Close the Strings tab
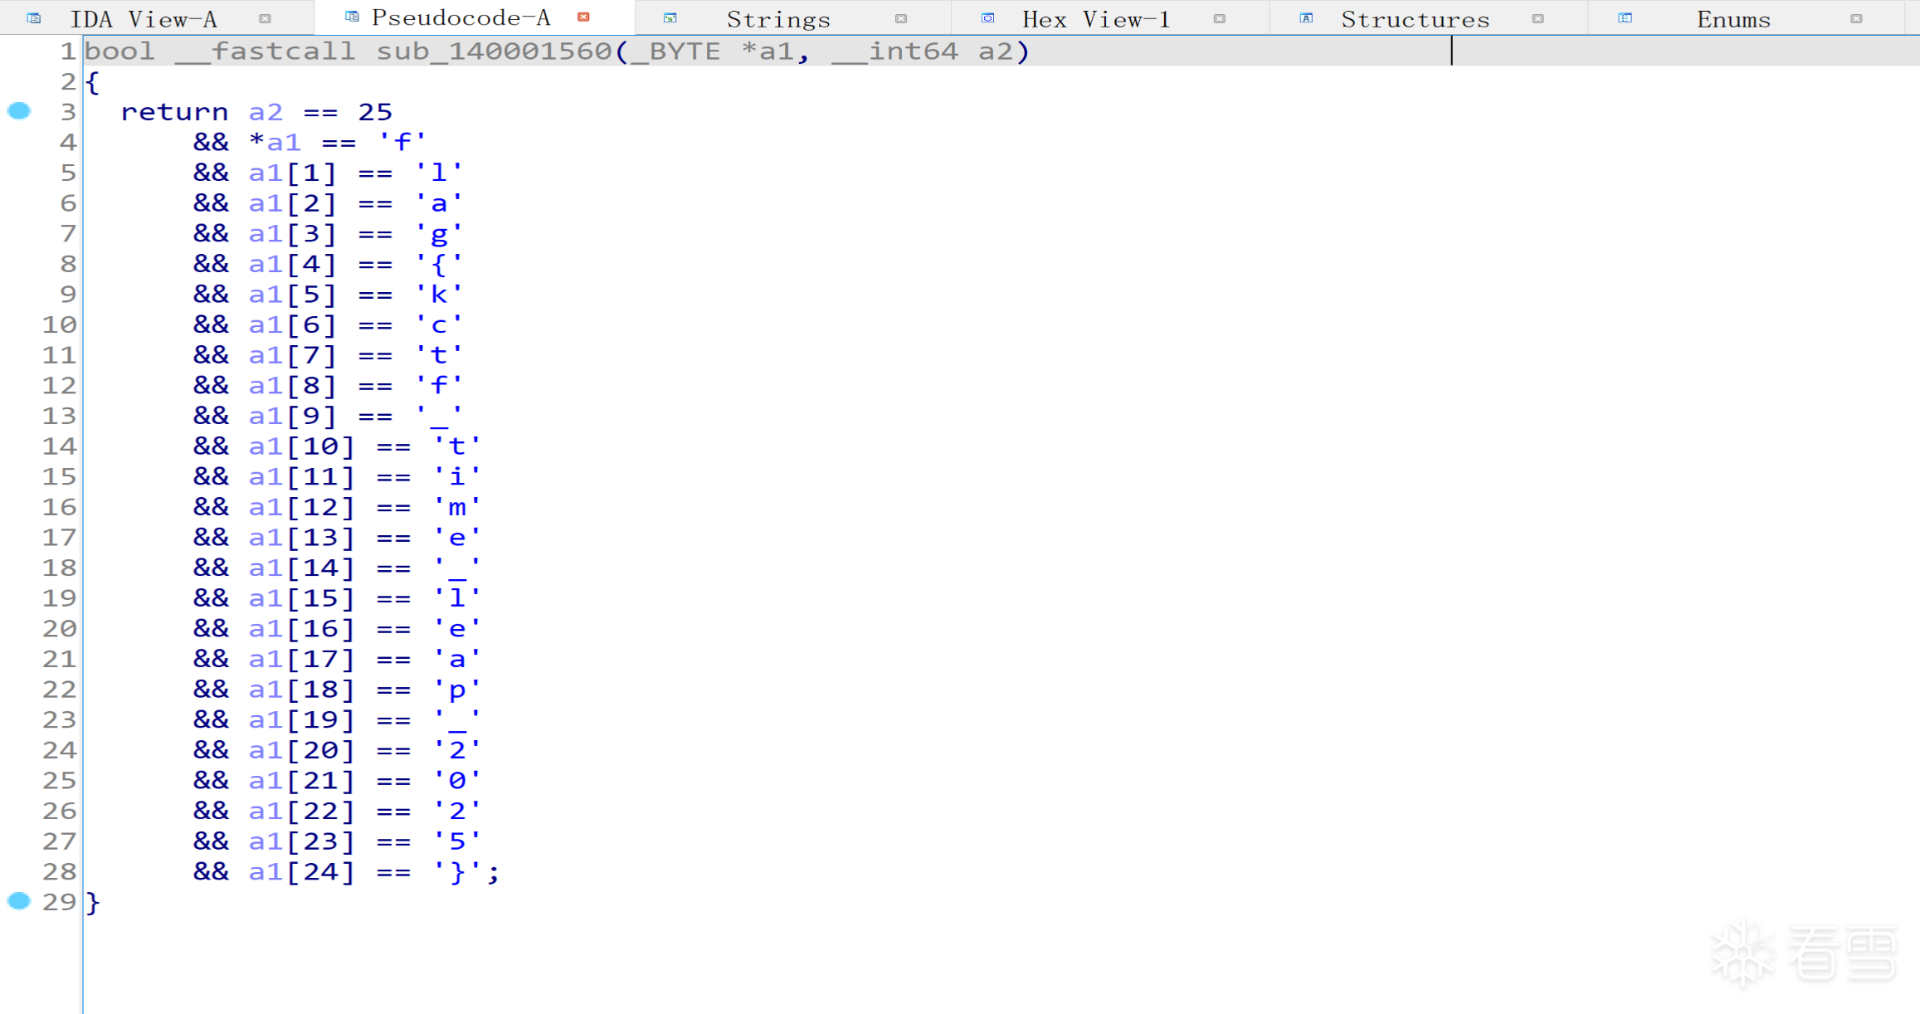Image resolution: width=1920 pixels, height=1014 pixels. [x=901, y=19]
